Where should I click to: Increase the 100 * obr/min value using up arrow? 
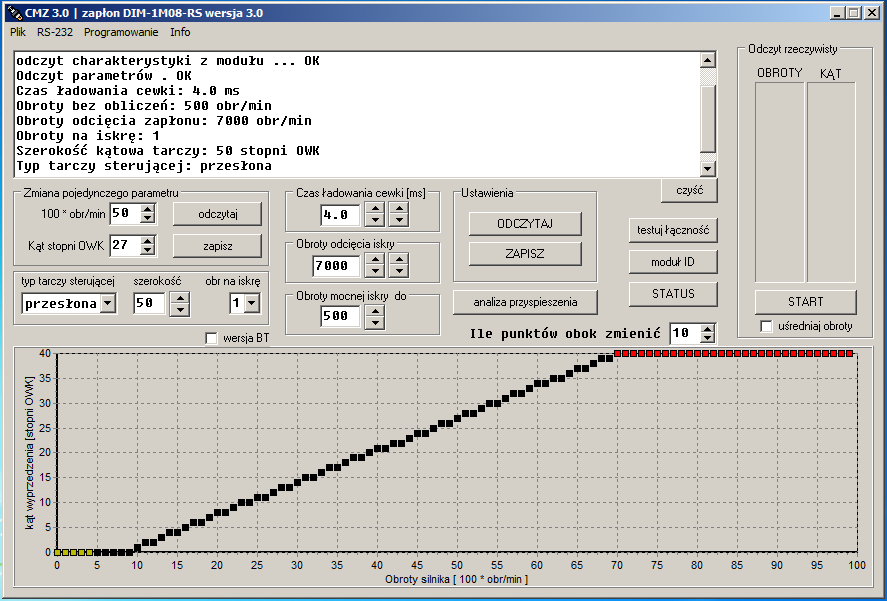coord(148,208)
